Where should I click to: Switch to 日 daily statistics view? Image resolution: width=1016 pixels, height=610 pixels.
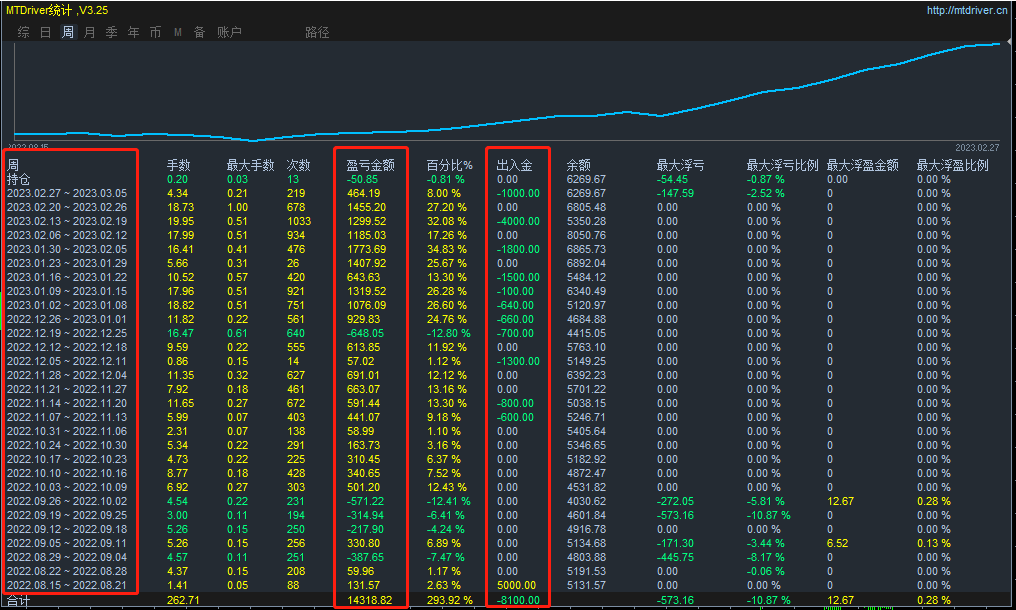[45, 31]
